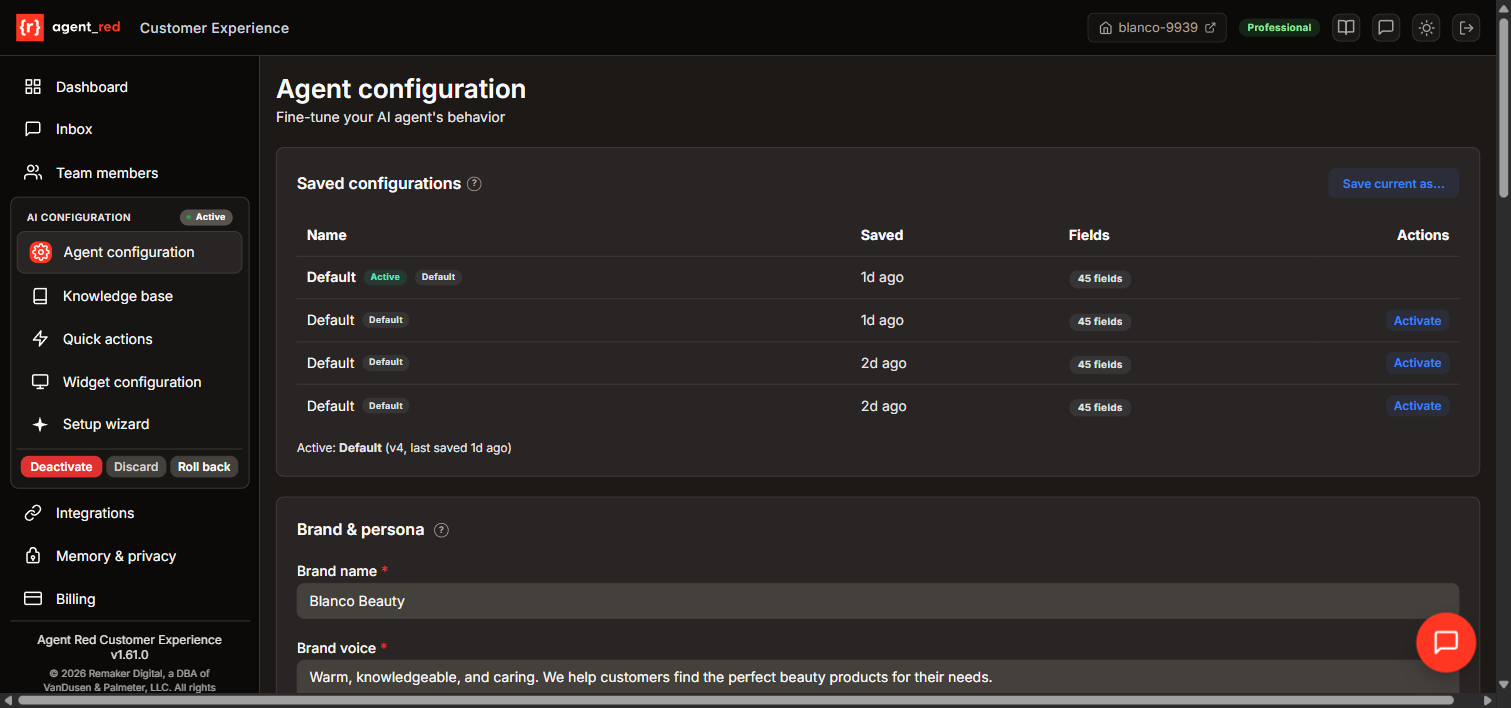Open Memory & privacy lock icon

pyautogui.click(x=32, y=556)
